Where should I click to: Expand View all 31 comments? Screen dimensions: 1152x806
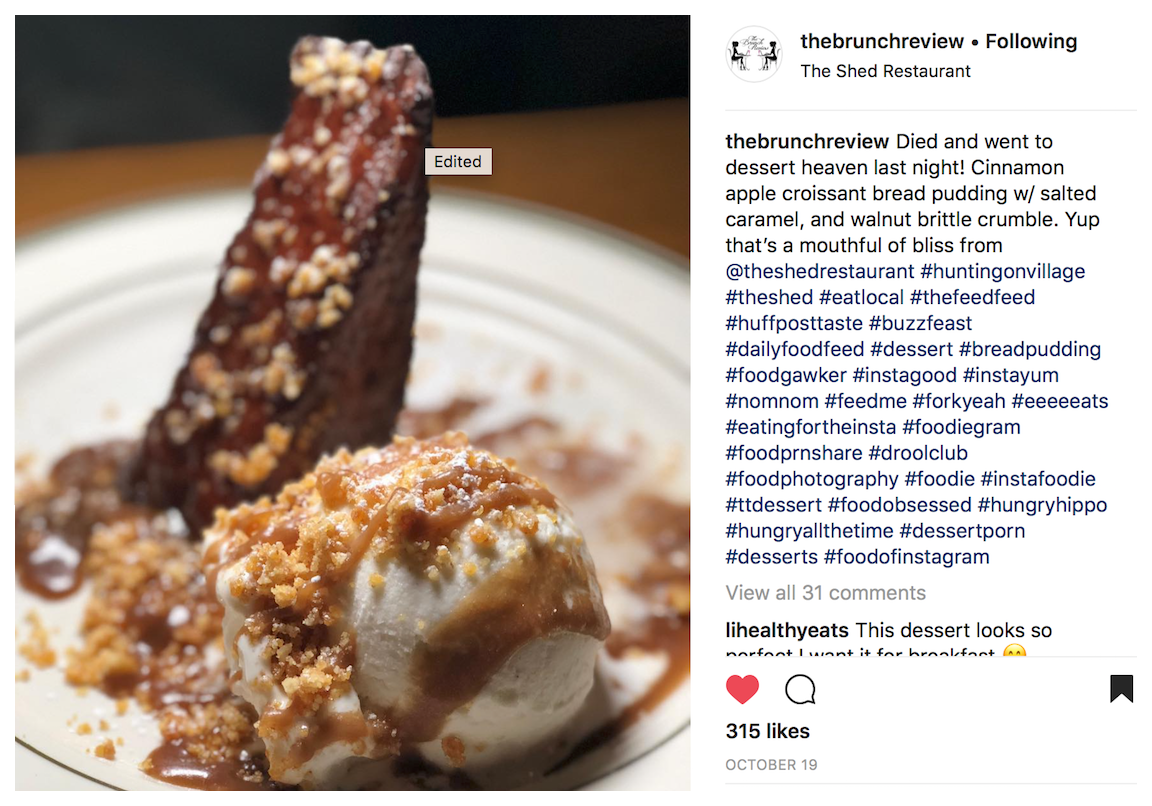point(825,593)
